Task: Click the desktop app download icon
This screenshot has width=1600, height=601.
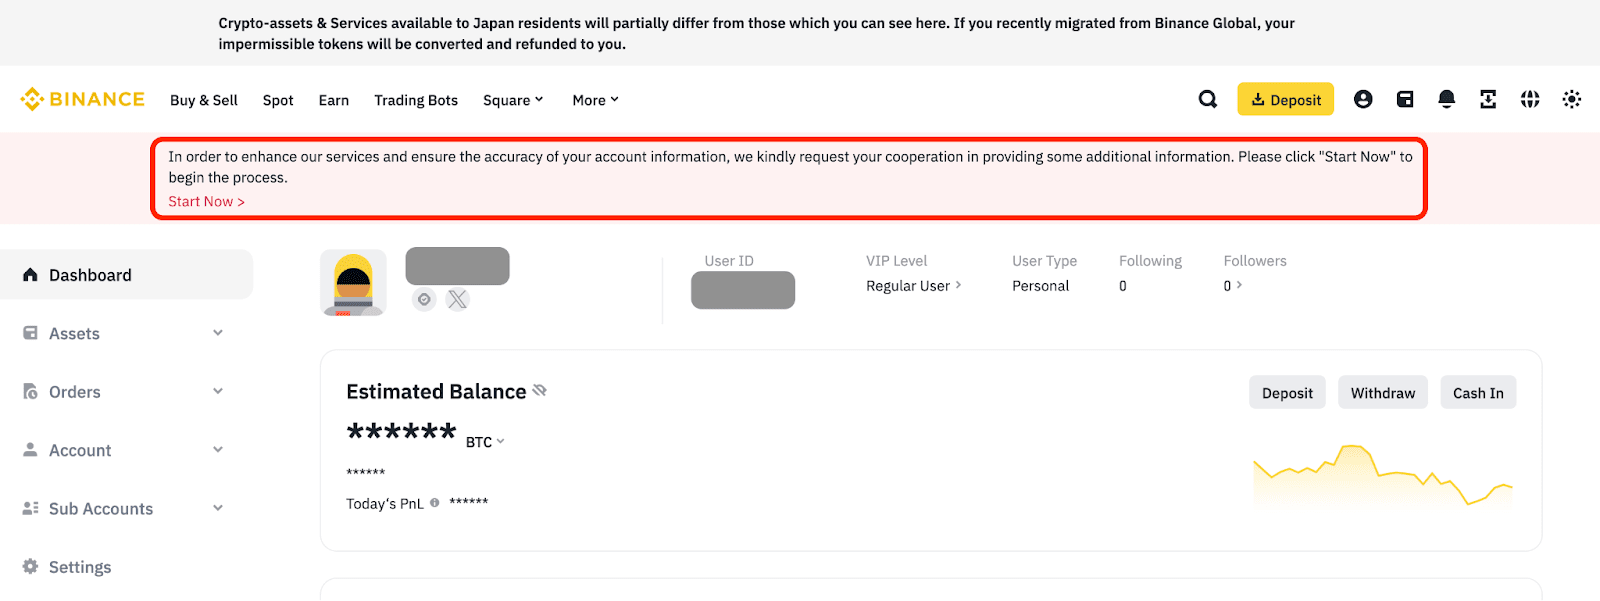Action: click(1488, 99)
